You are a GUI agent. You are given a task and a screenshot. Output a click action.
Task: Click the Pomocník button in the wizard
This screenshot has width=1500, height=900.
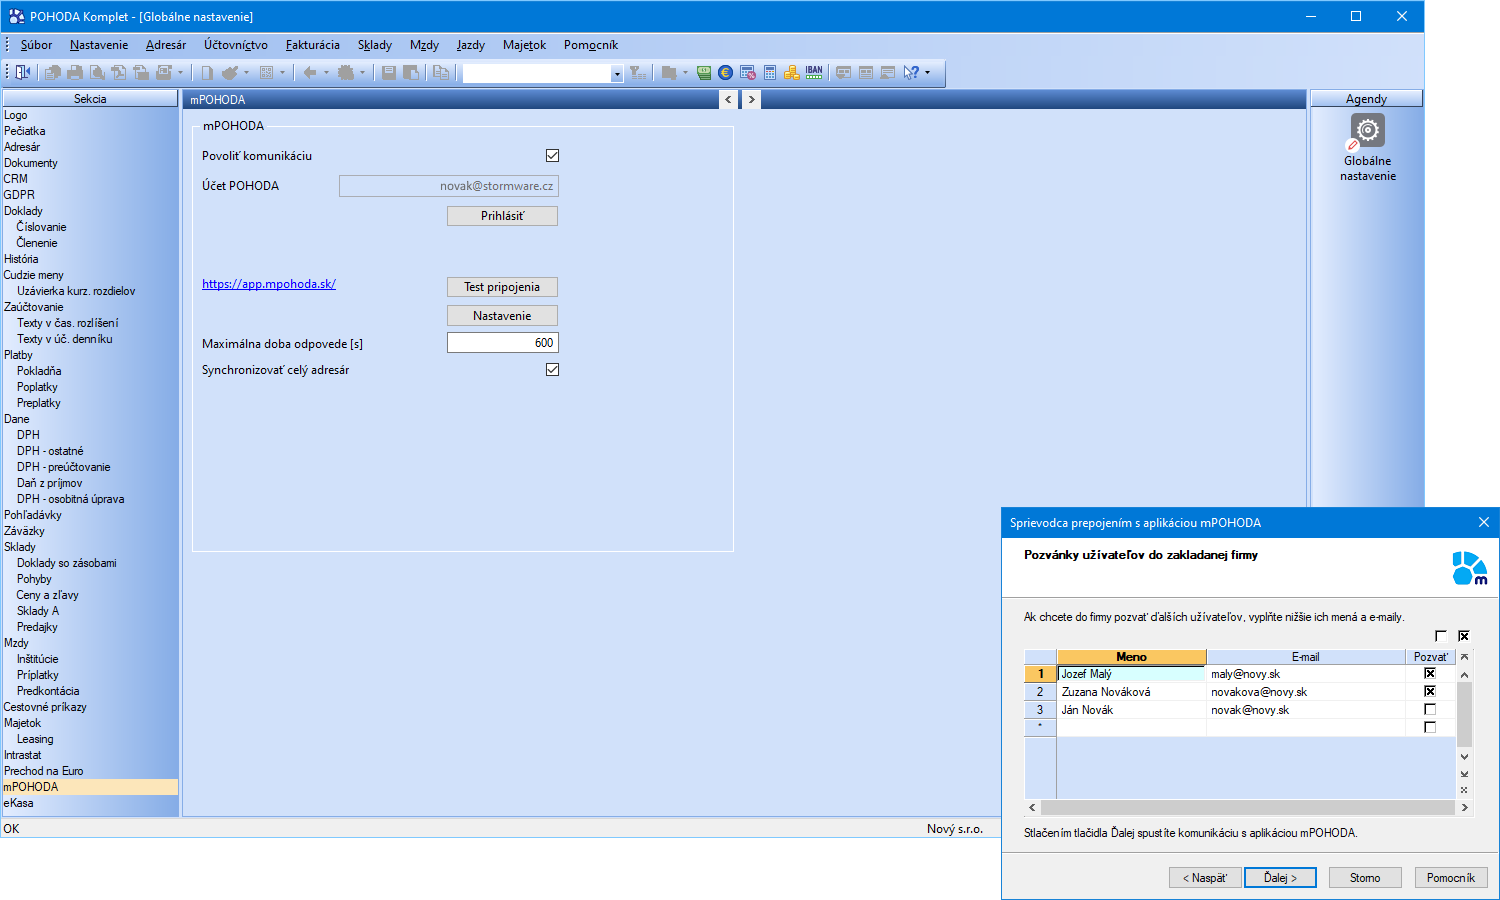coord(1451,878)
